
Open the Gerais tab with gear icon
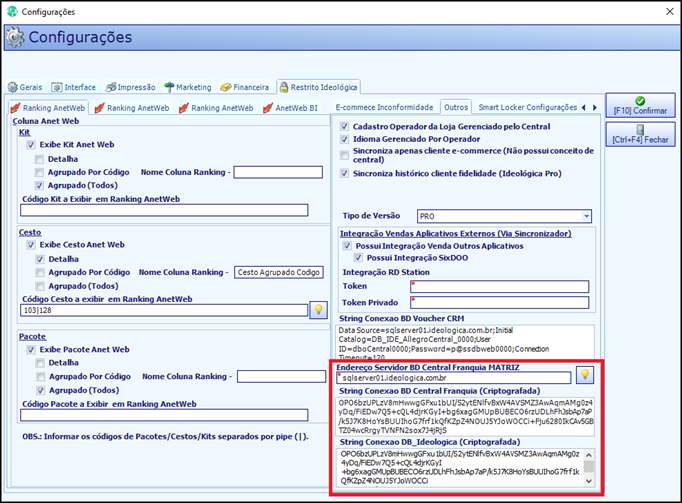click(x=25, y=87)
